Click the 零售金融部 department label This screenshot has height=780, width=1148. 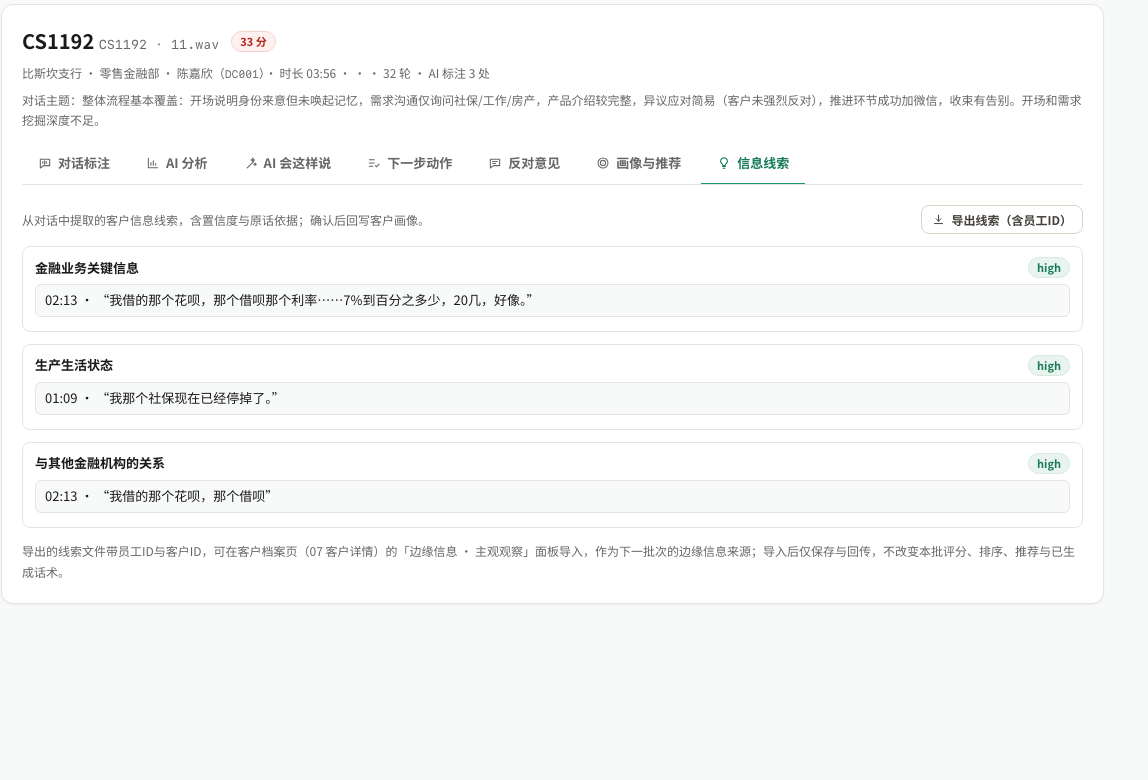(129, 74)
